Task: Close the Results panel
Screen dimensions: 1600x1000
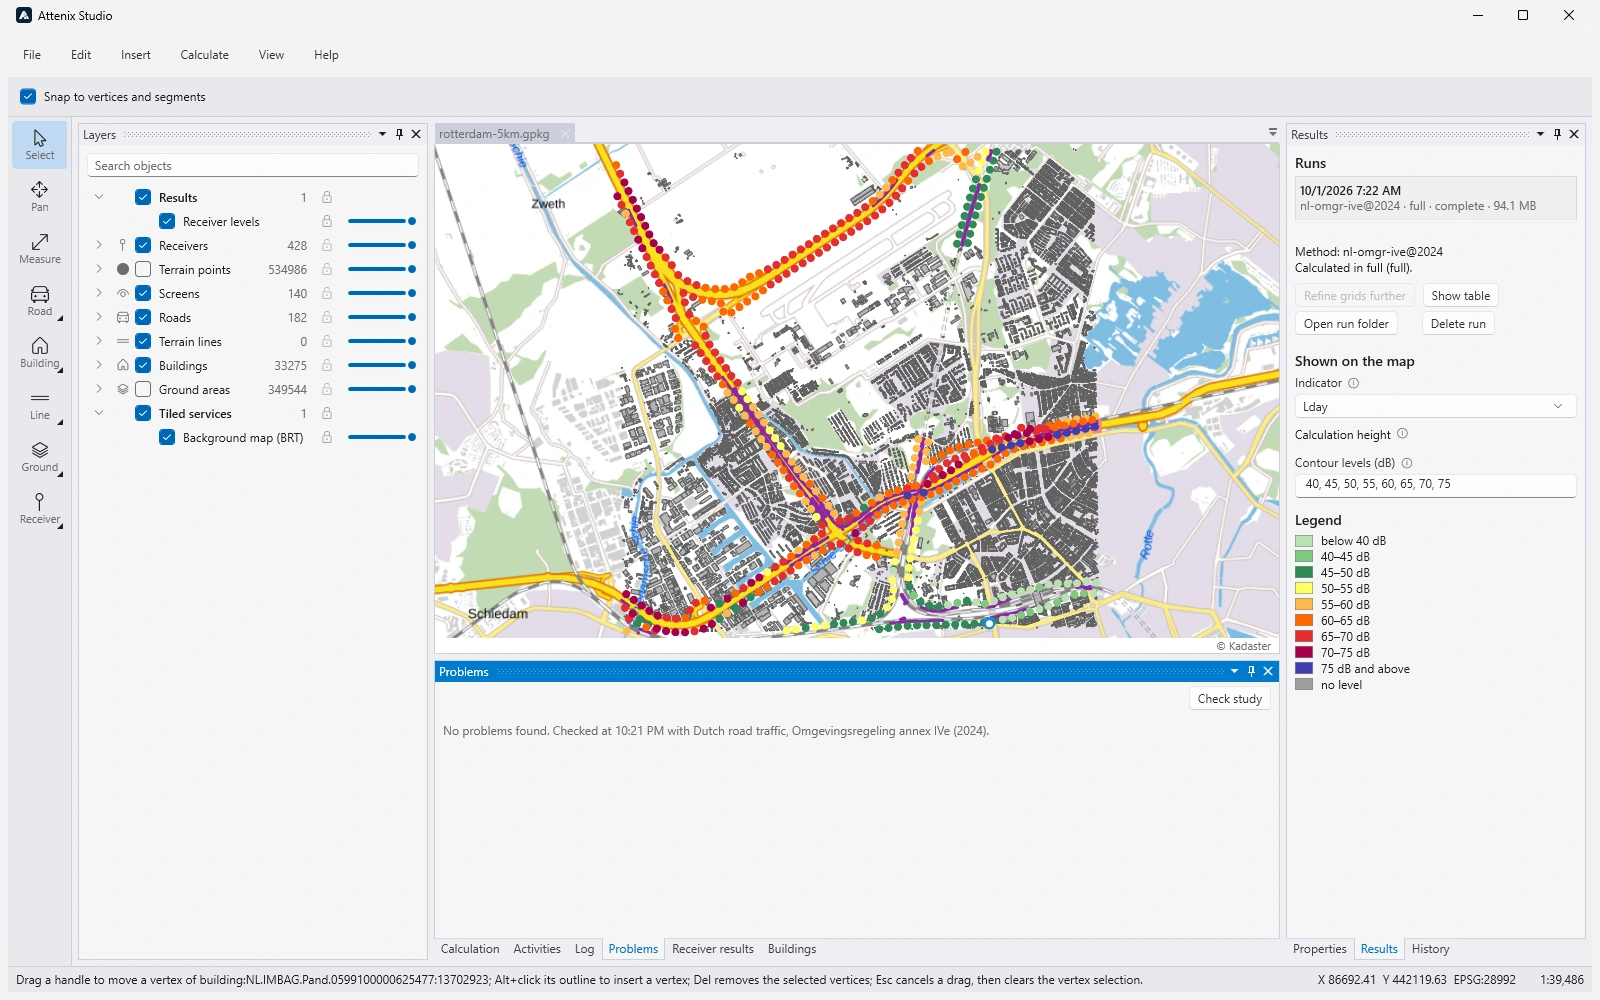Action: click(1574, 134)
